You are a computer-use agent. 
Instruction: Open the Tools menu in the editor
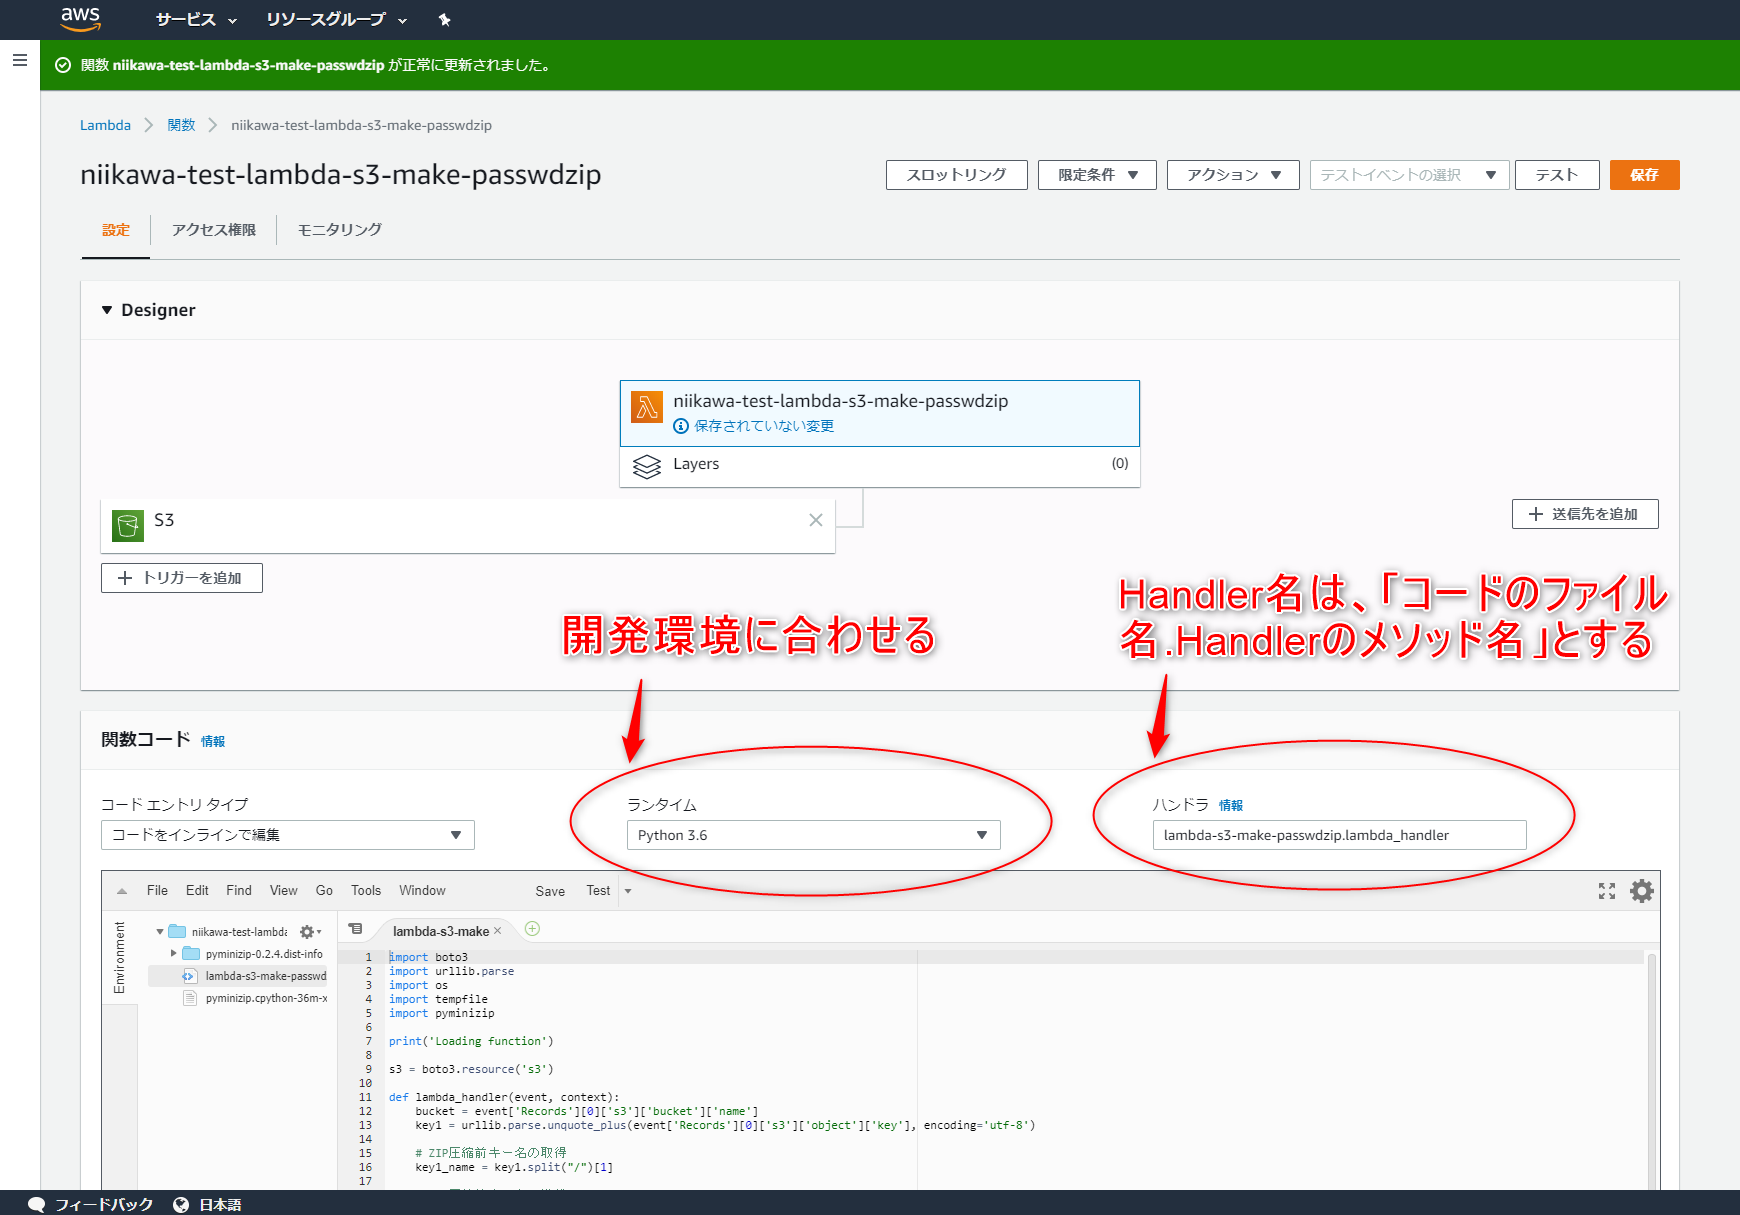(365, 890)
